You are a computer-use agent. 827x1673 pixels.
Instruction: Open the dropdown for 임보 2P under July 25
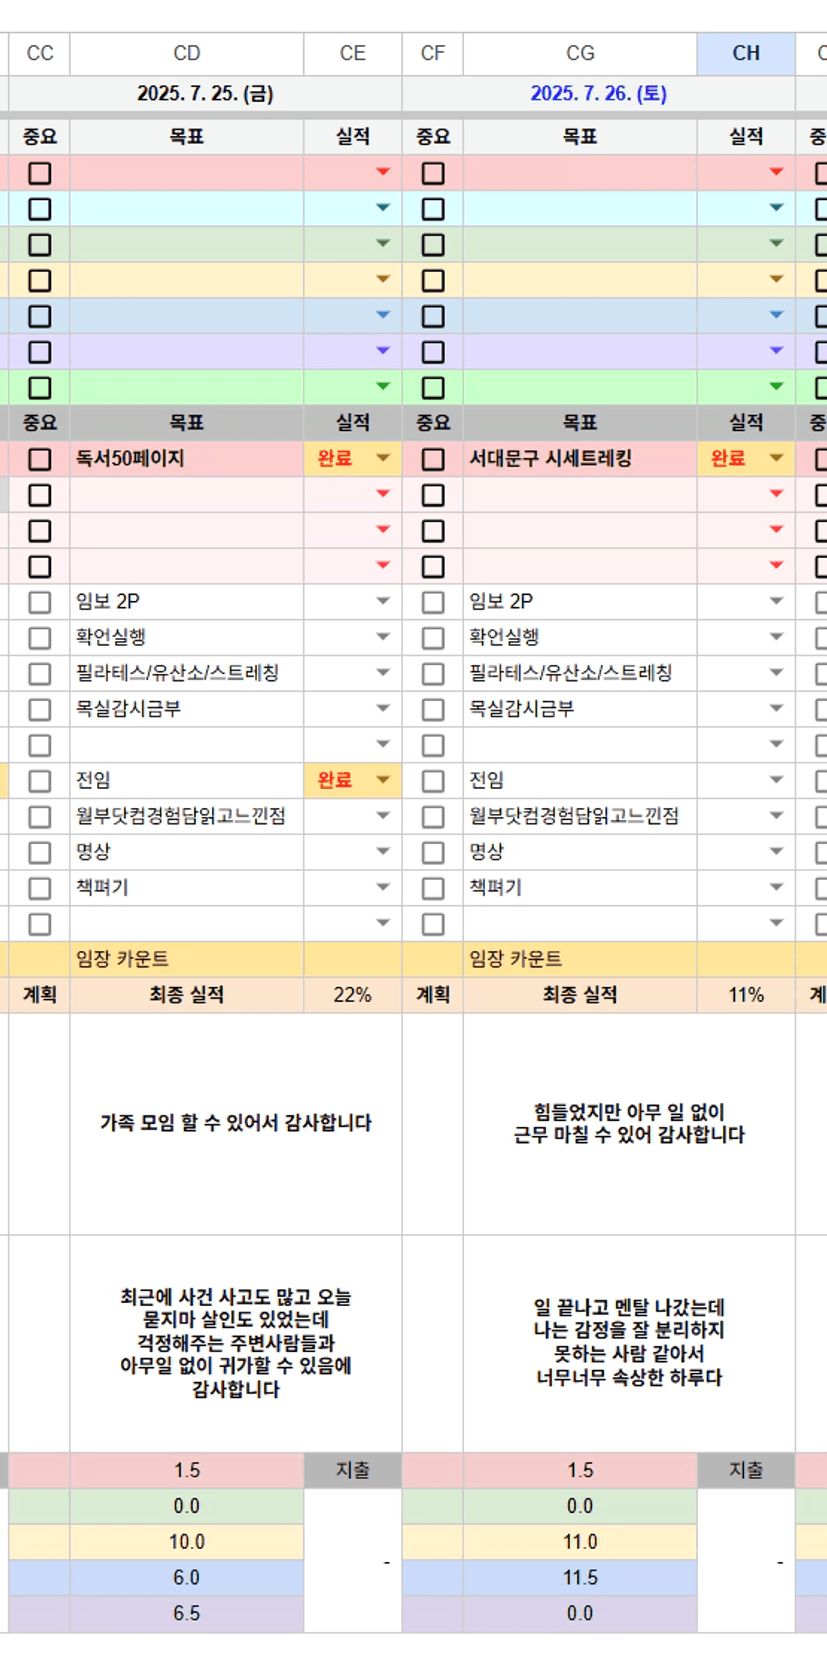(x=383, y=601)
